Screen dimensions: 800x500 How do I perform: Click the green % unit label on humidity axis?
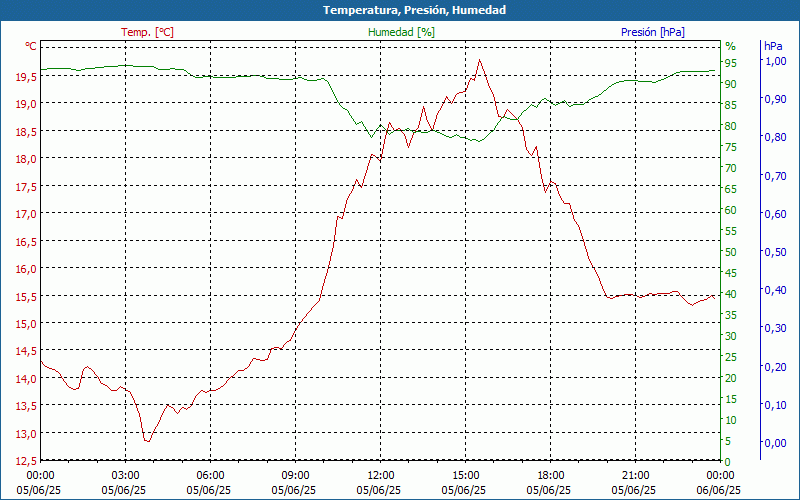click(731, 46)
